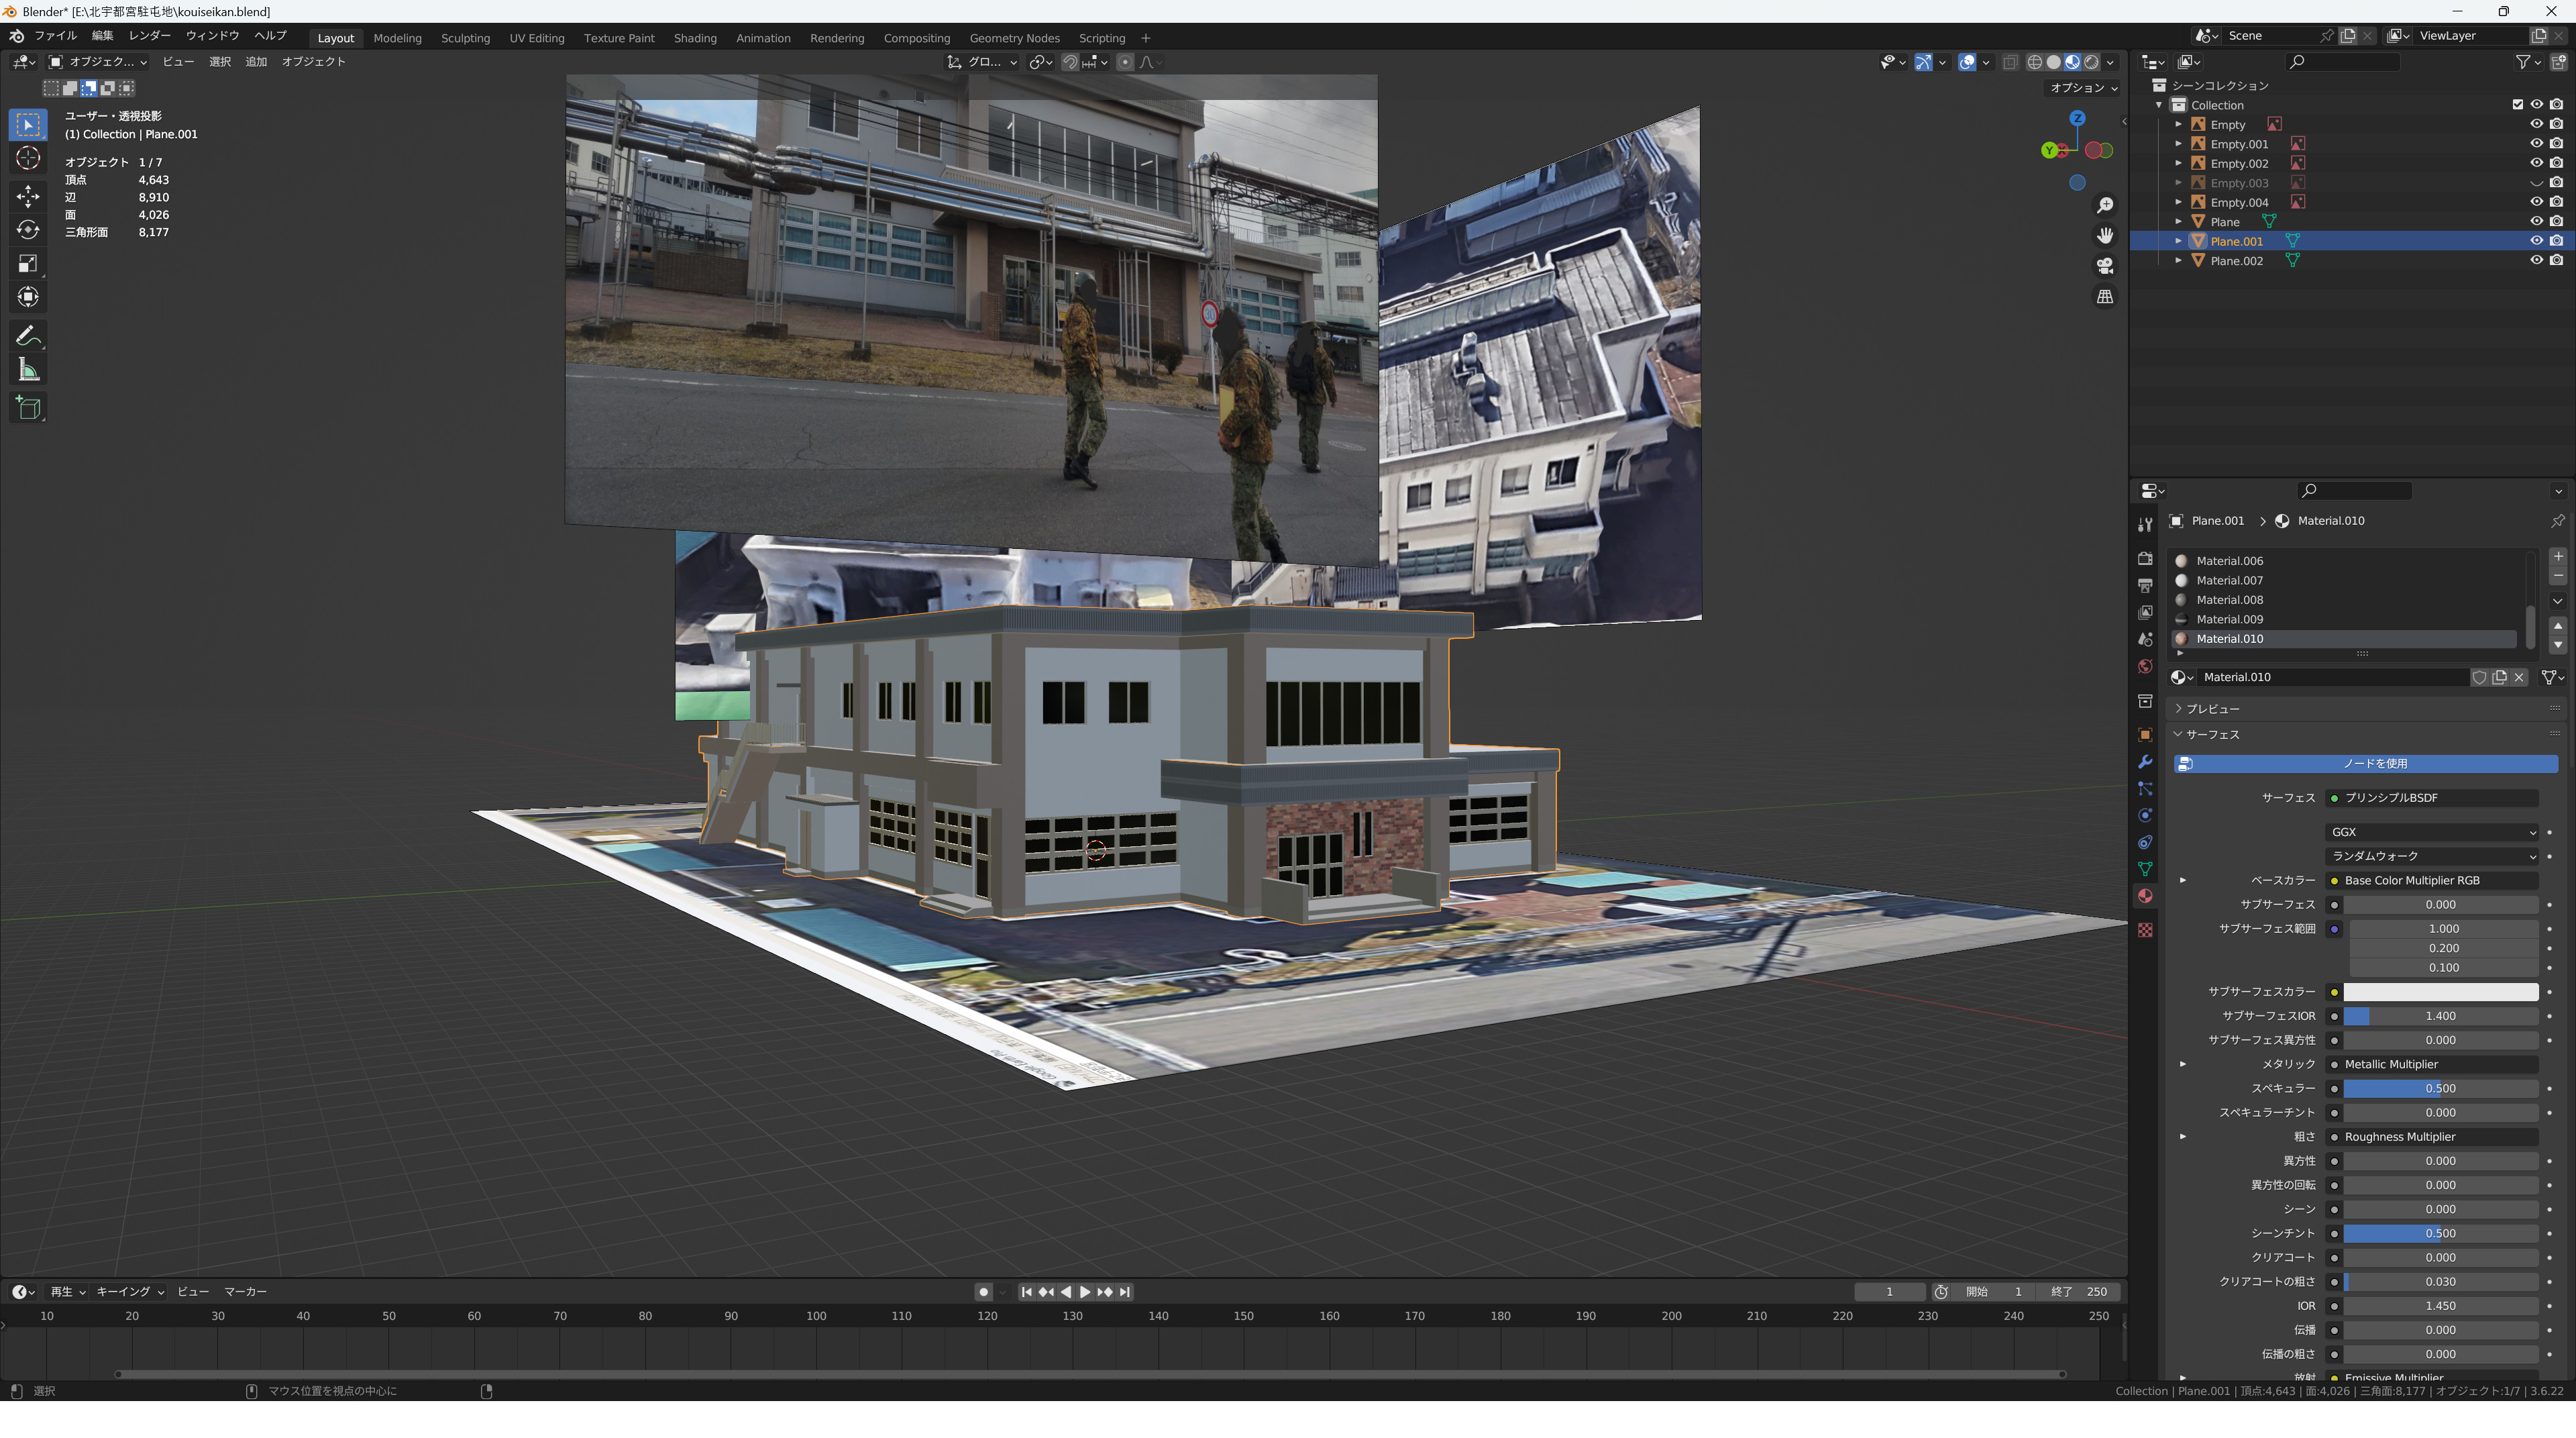Choose the Add Cube tool
The image size is (2576, 1438).
28,408
